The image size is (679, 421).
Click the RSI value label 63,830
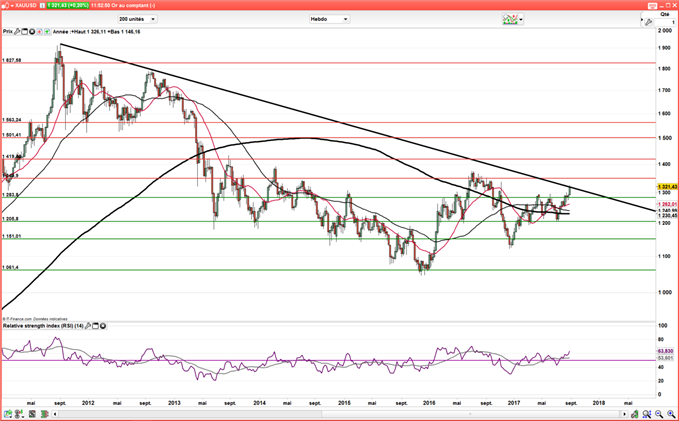coord(666,351)
